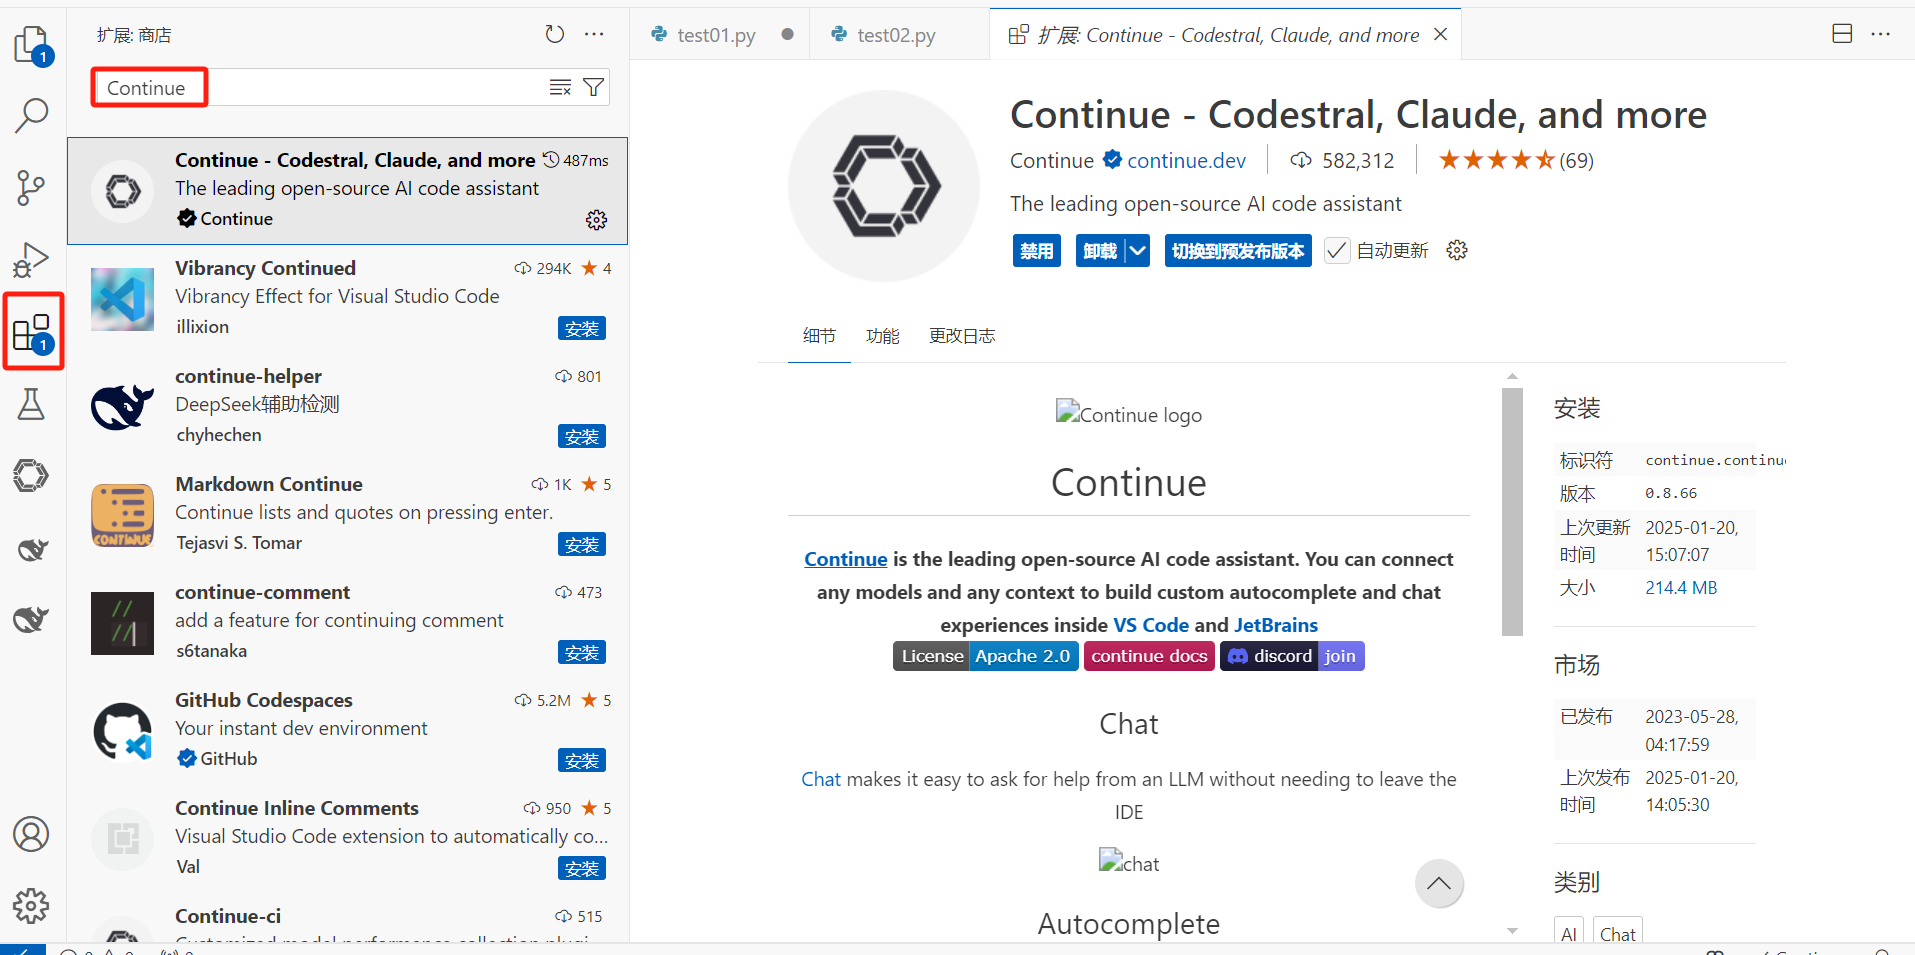Open the Search view icon
The image size is (1915, 955).
32,116
